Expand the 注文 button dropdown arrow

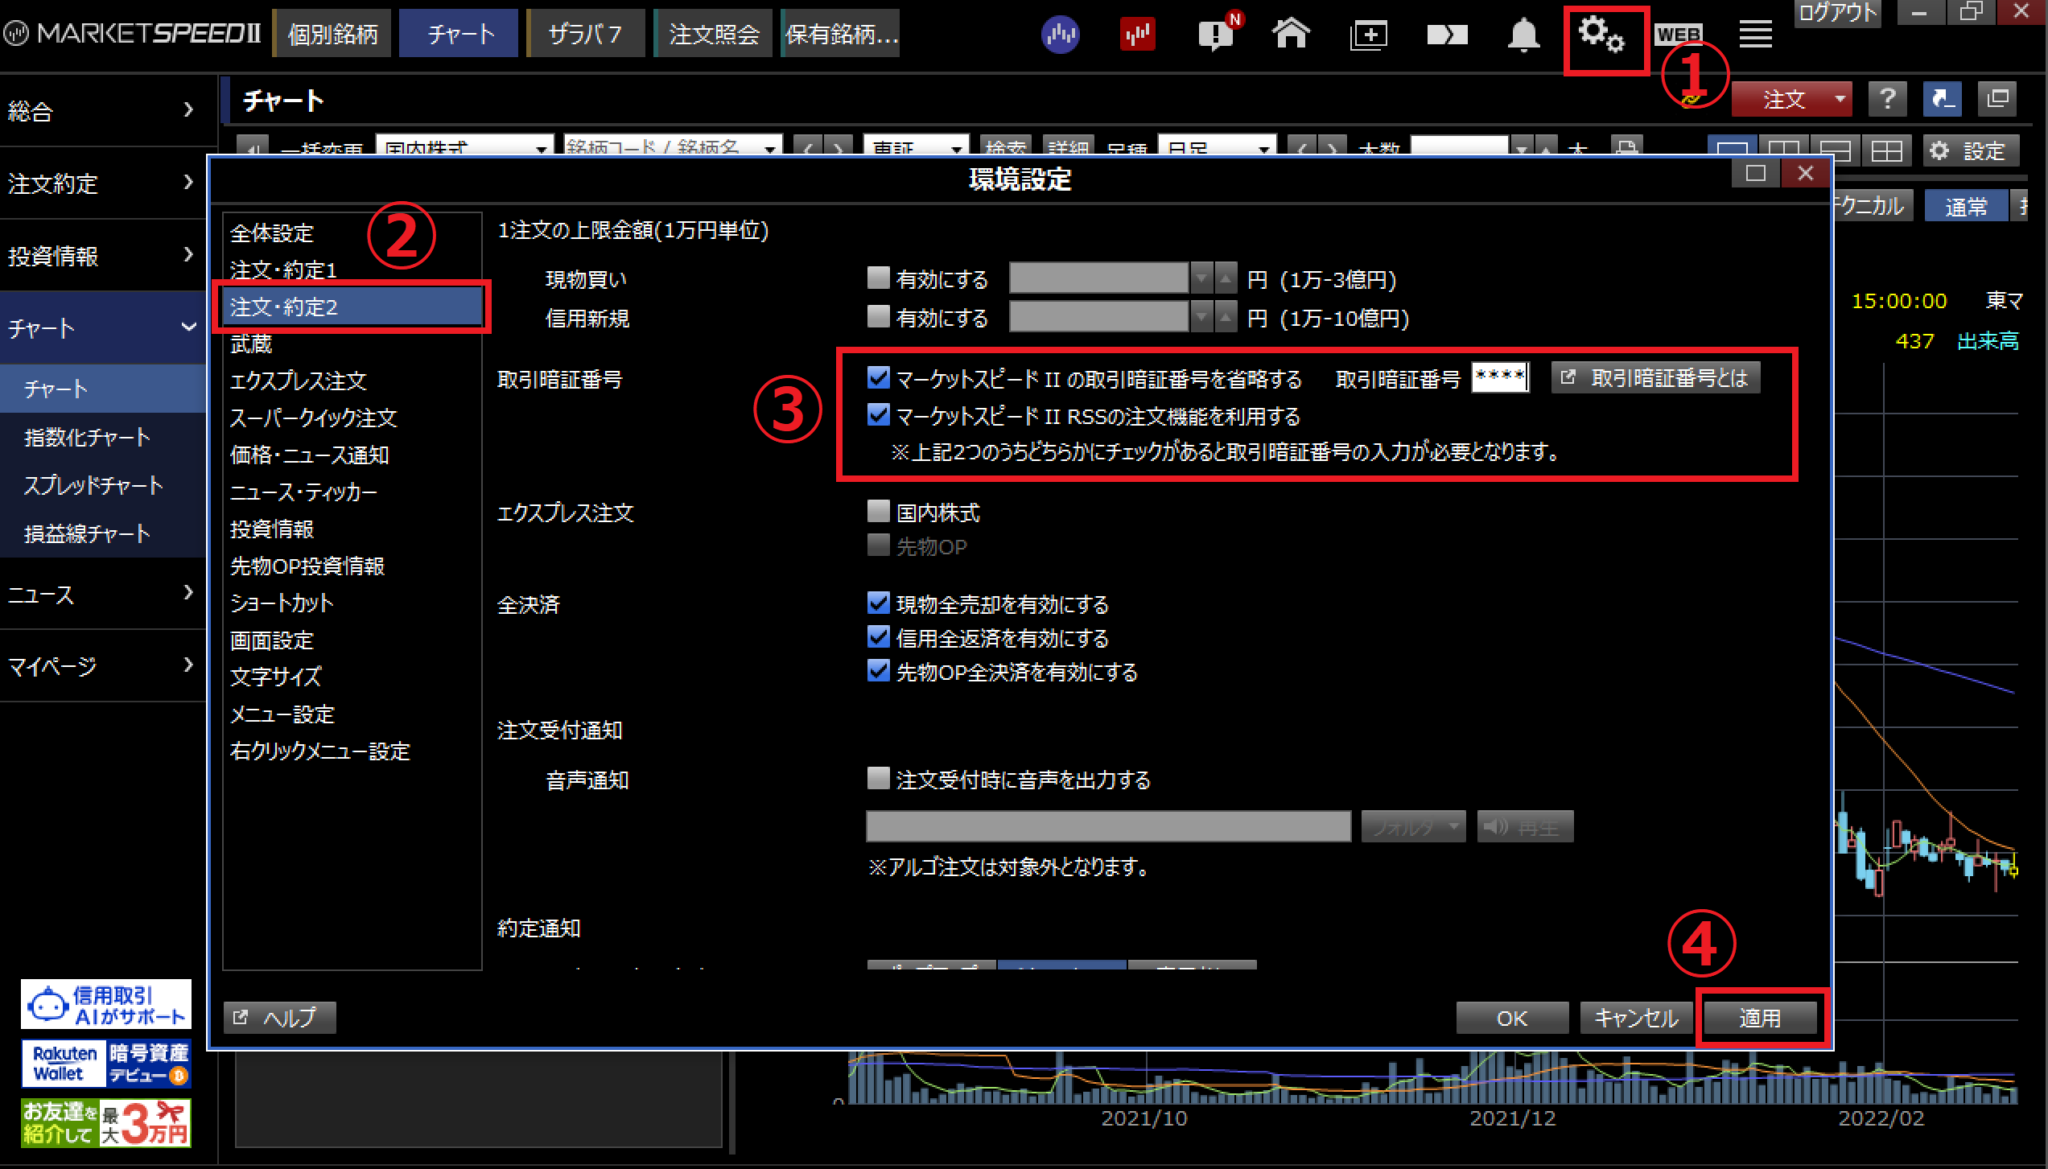pos(1840,99)
